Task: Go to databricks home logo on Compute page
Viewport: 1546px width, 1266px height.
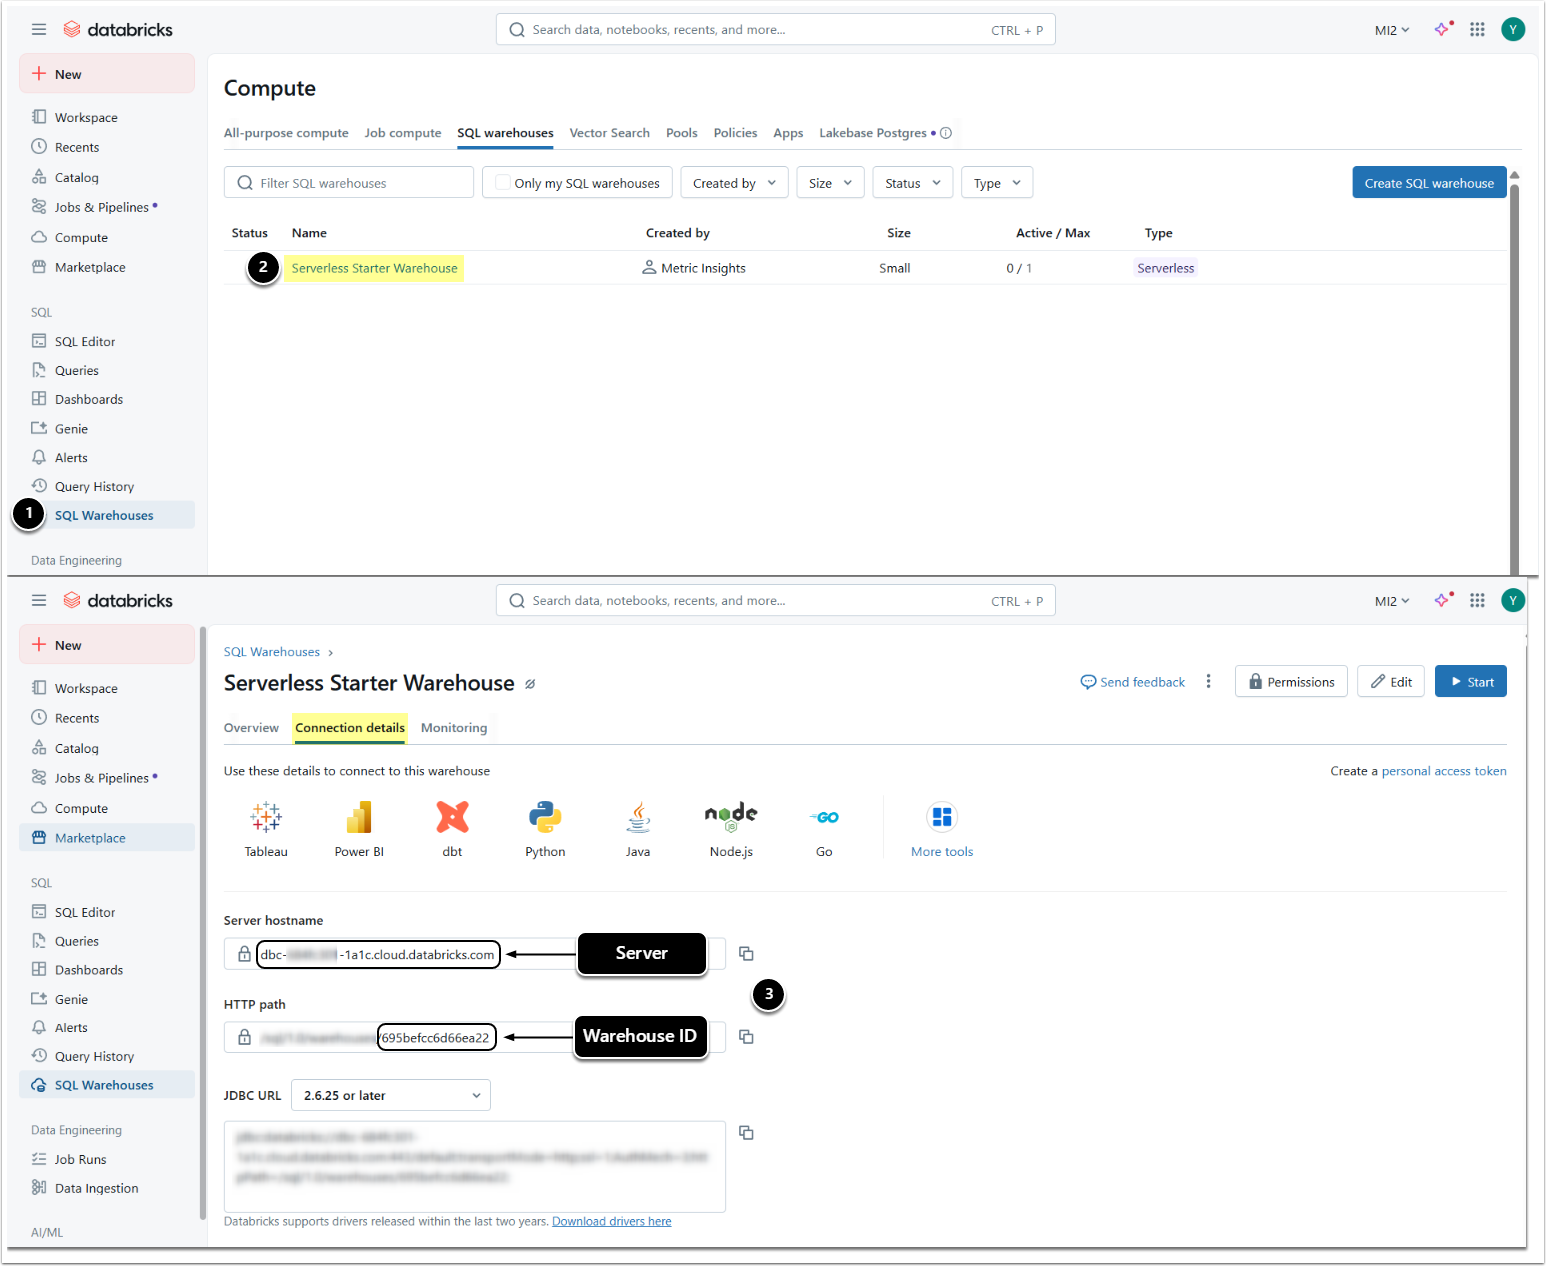Action: [x=118, y=29]
